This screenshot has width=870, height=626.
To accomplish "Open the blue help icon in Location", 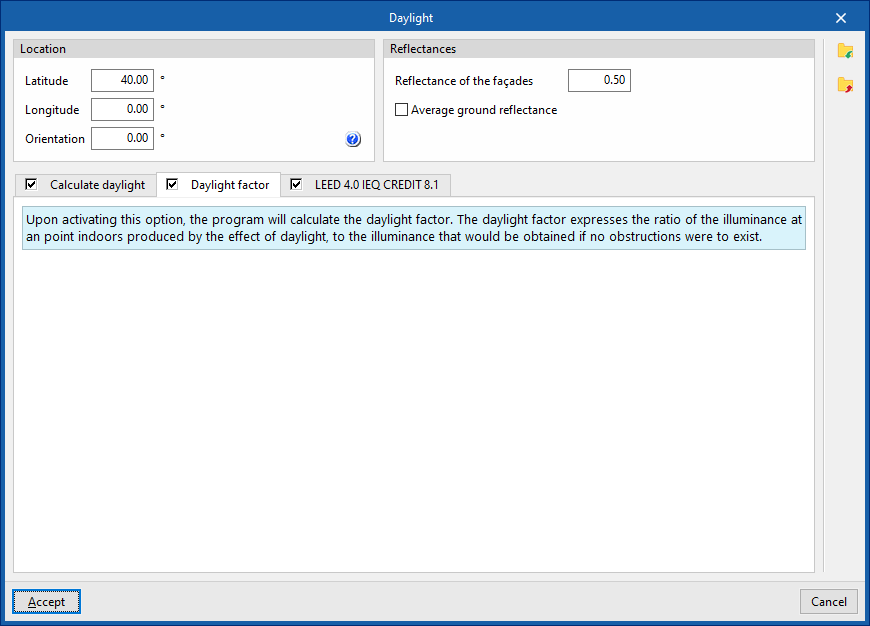I will click(x=353, y=139).
